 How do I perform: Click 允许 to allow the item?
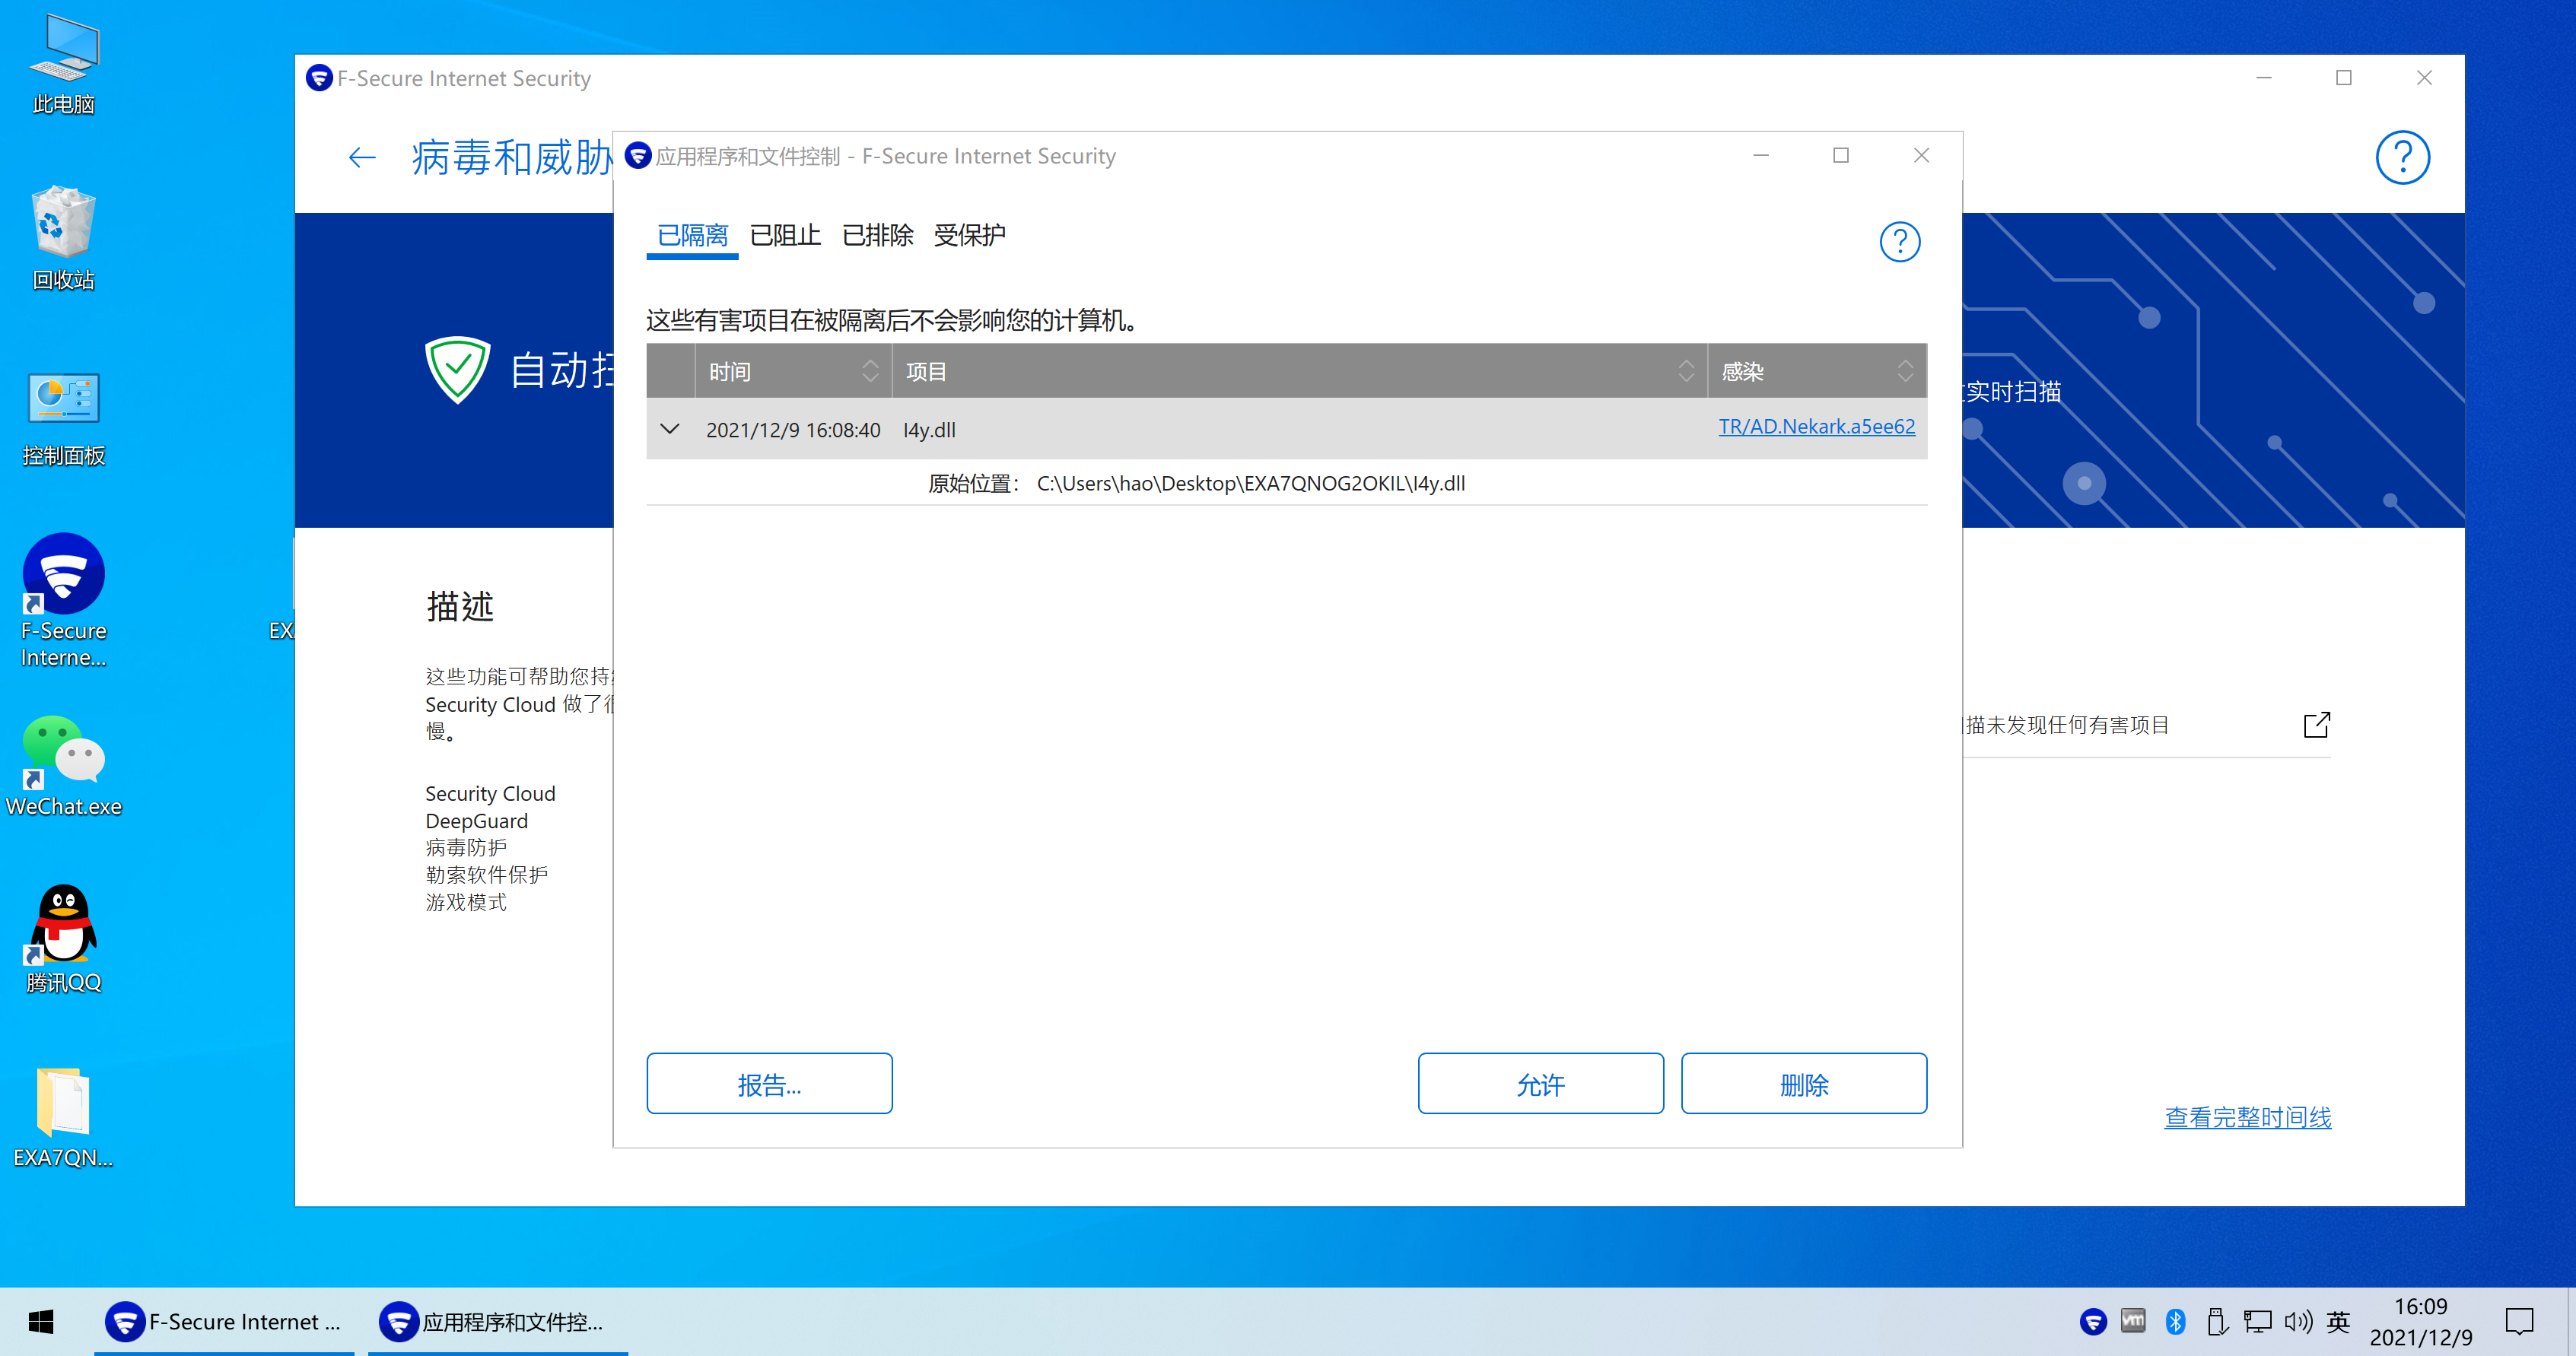tap(1540, 1083)
